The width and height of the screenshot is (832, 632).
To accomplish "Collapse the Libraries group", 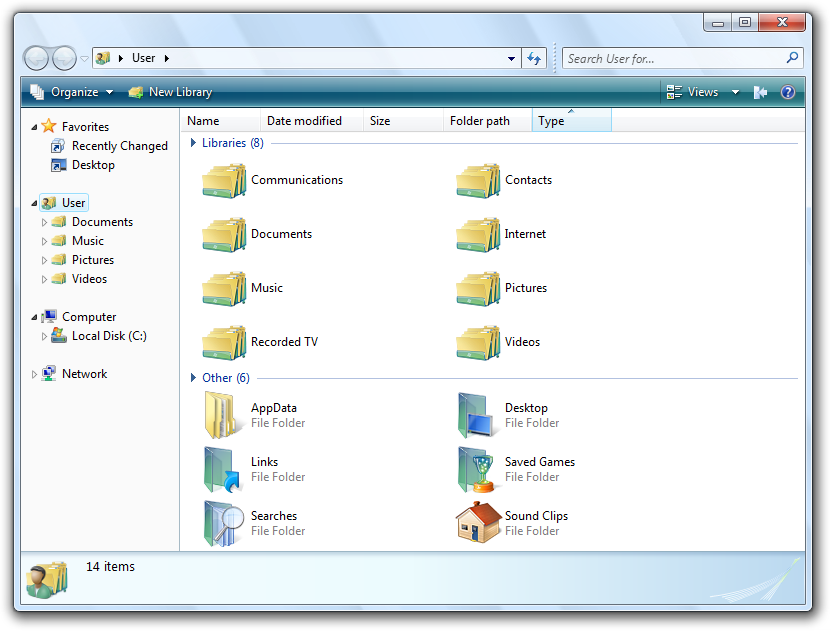I will tap(193, 143).
